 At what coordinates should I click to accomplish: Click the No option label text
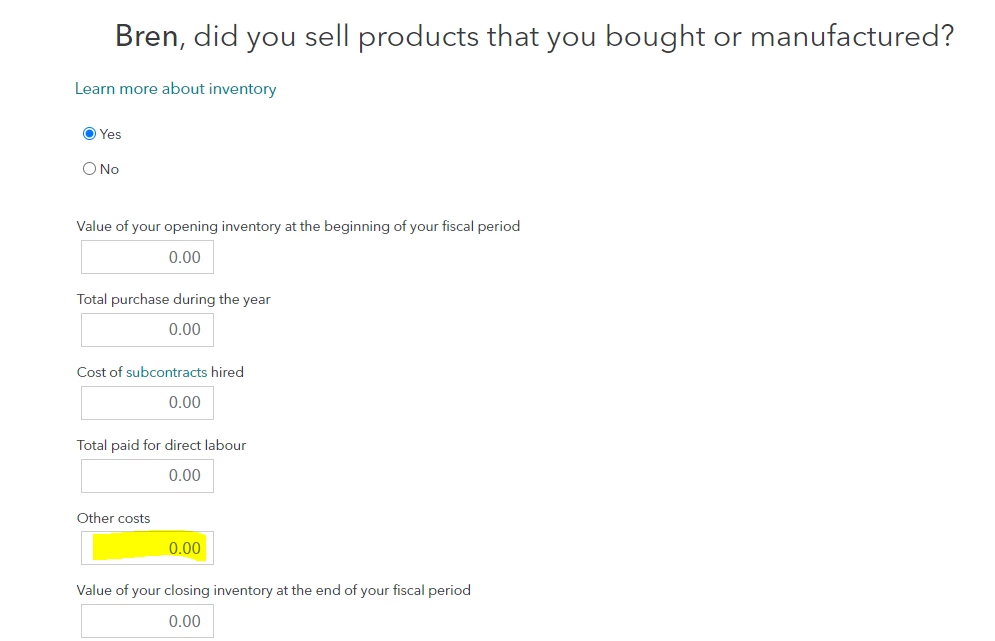tap(109, 169)
